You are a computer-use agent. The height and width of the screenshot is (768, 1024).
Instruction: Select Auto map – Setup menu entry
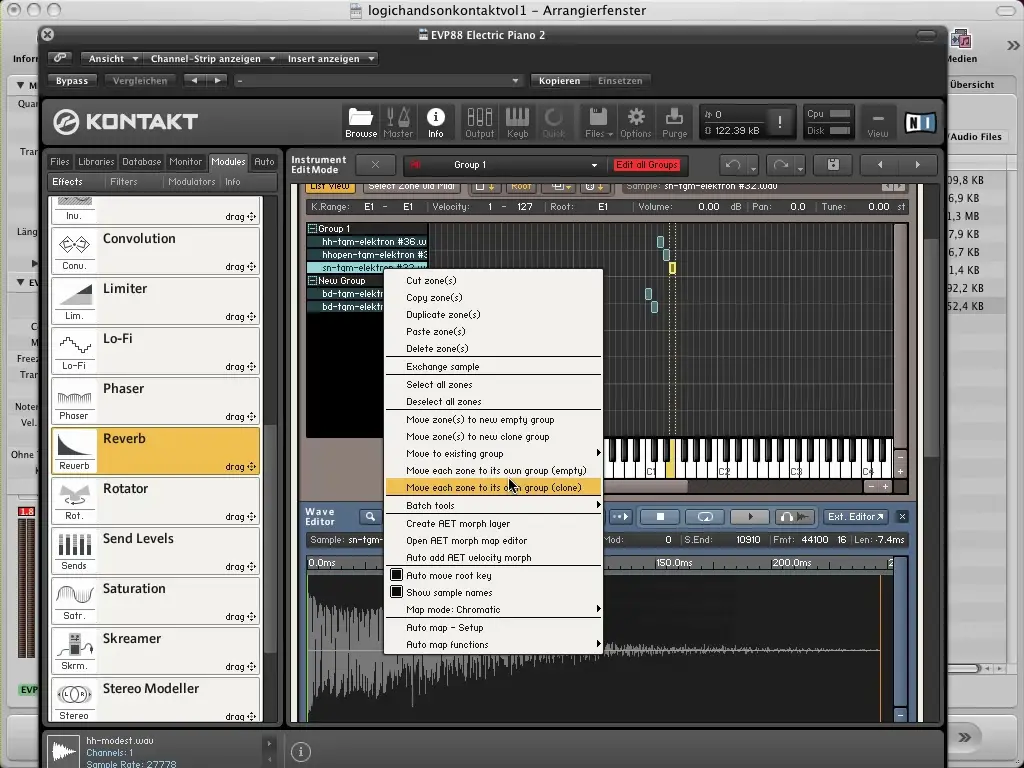pyautogui.click(x=493, y=628)
